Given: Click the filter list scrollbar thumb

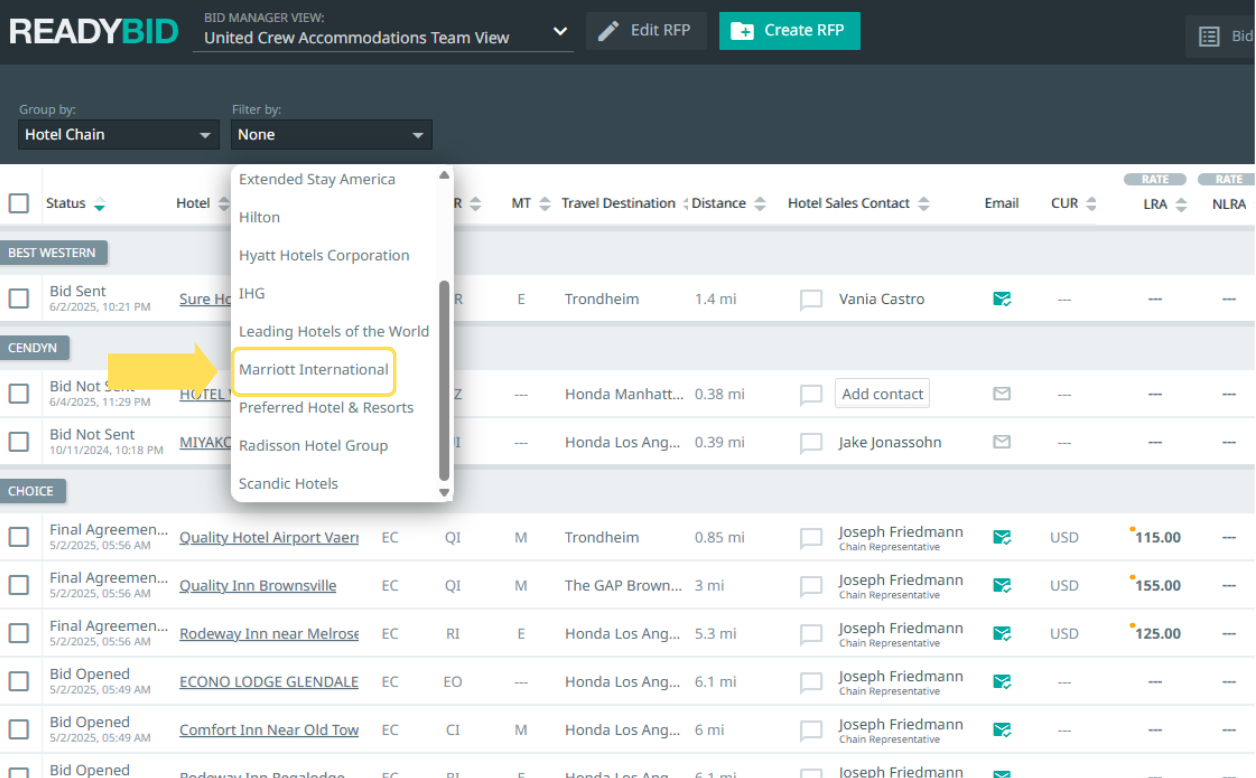Looking at the screenshot, I should tap(445, 380).
